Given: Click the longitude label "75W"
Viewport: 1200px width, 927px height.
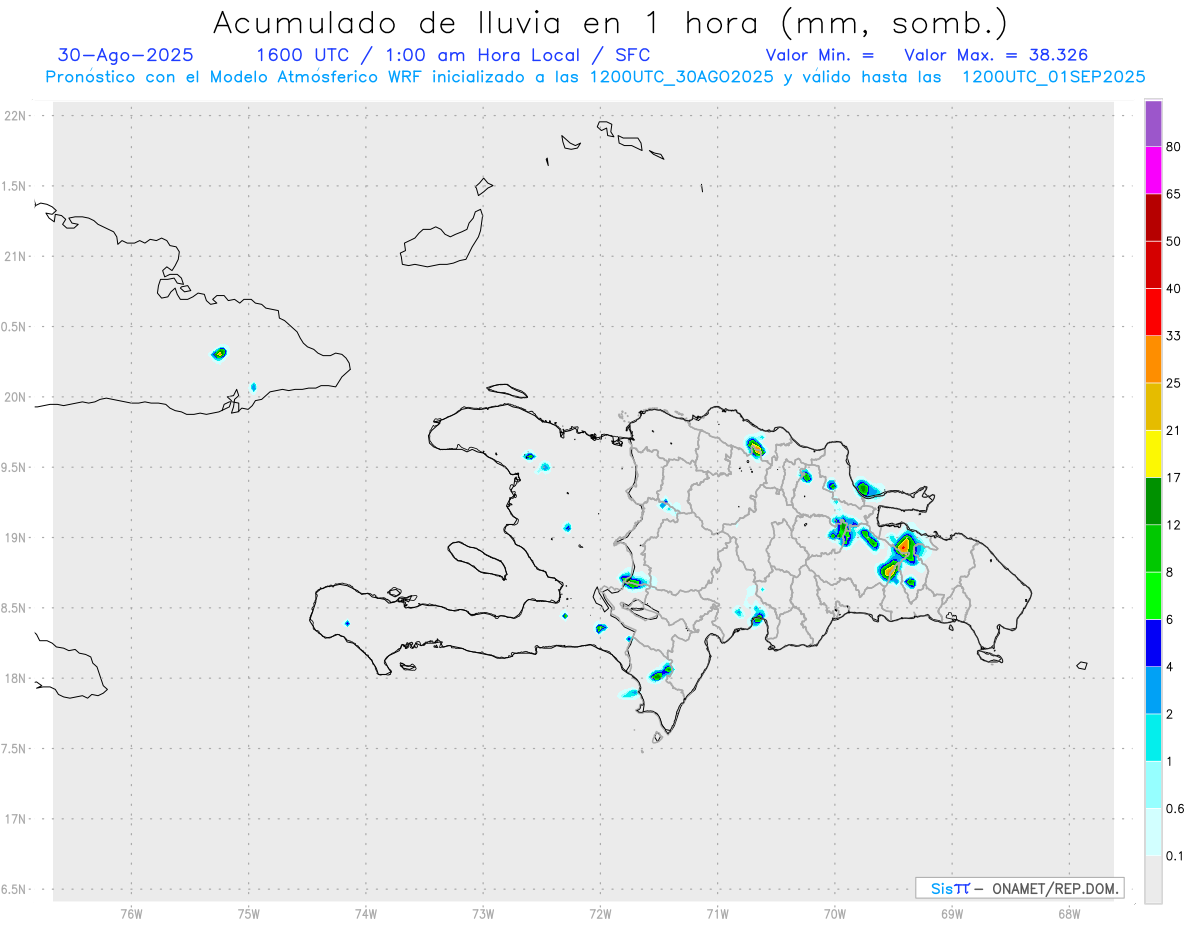Looking at the screenshot, I should [249, 914].
